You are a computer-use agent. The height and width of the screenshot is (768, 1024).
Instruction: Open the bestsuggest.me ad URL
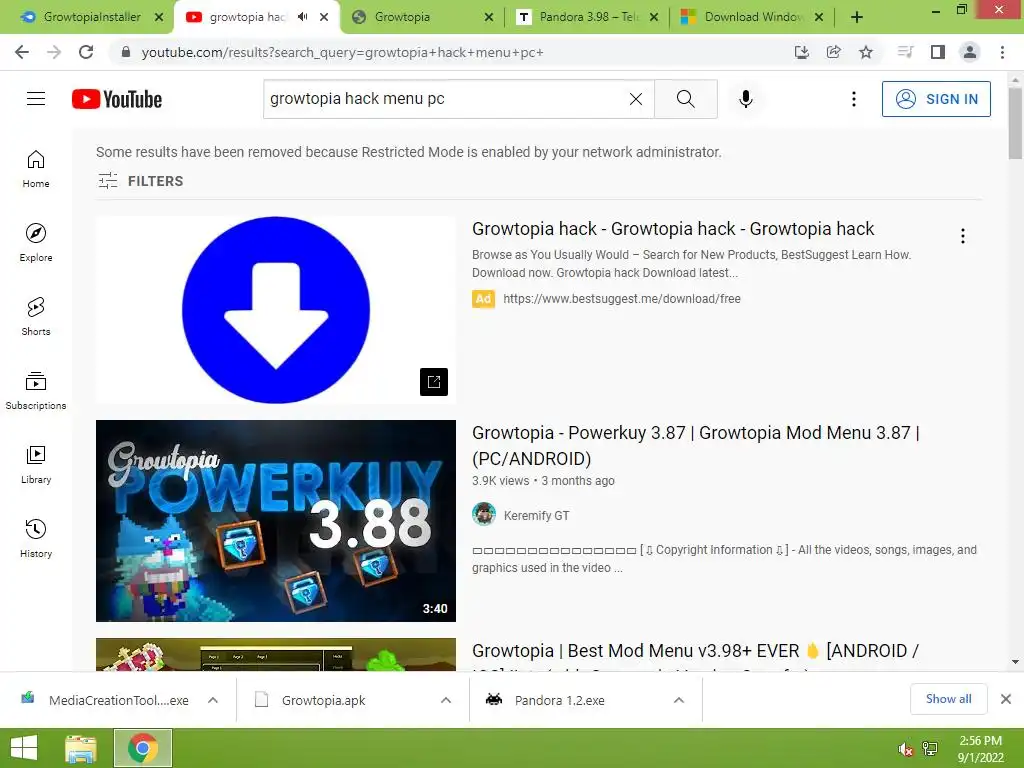622,299
